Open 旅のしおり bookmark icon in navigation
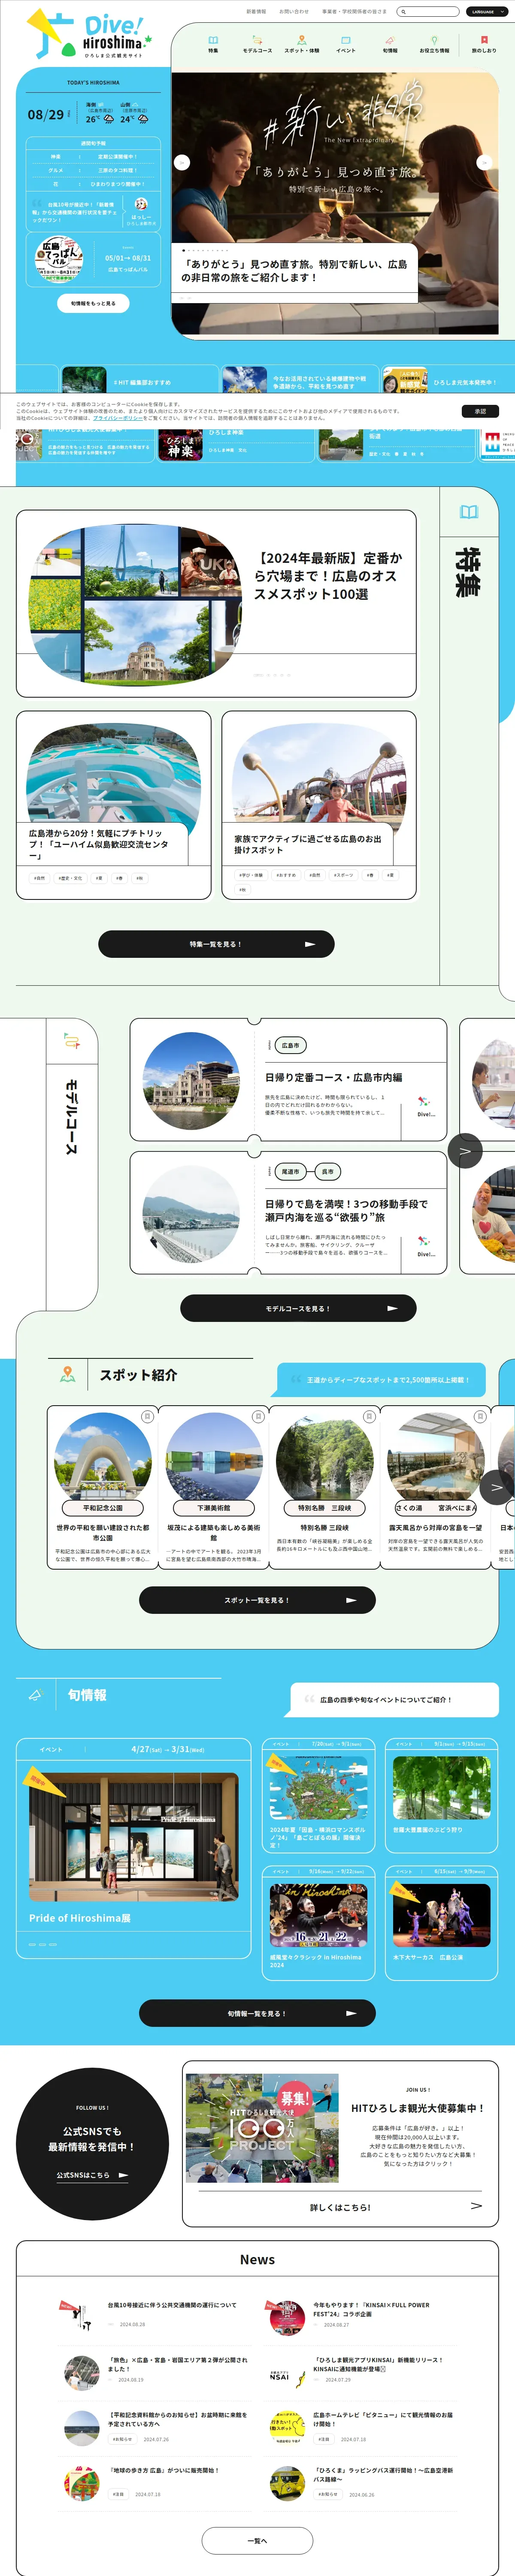Screen dimensions: 515x2576 point(484,44)
